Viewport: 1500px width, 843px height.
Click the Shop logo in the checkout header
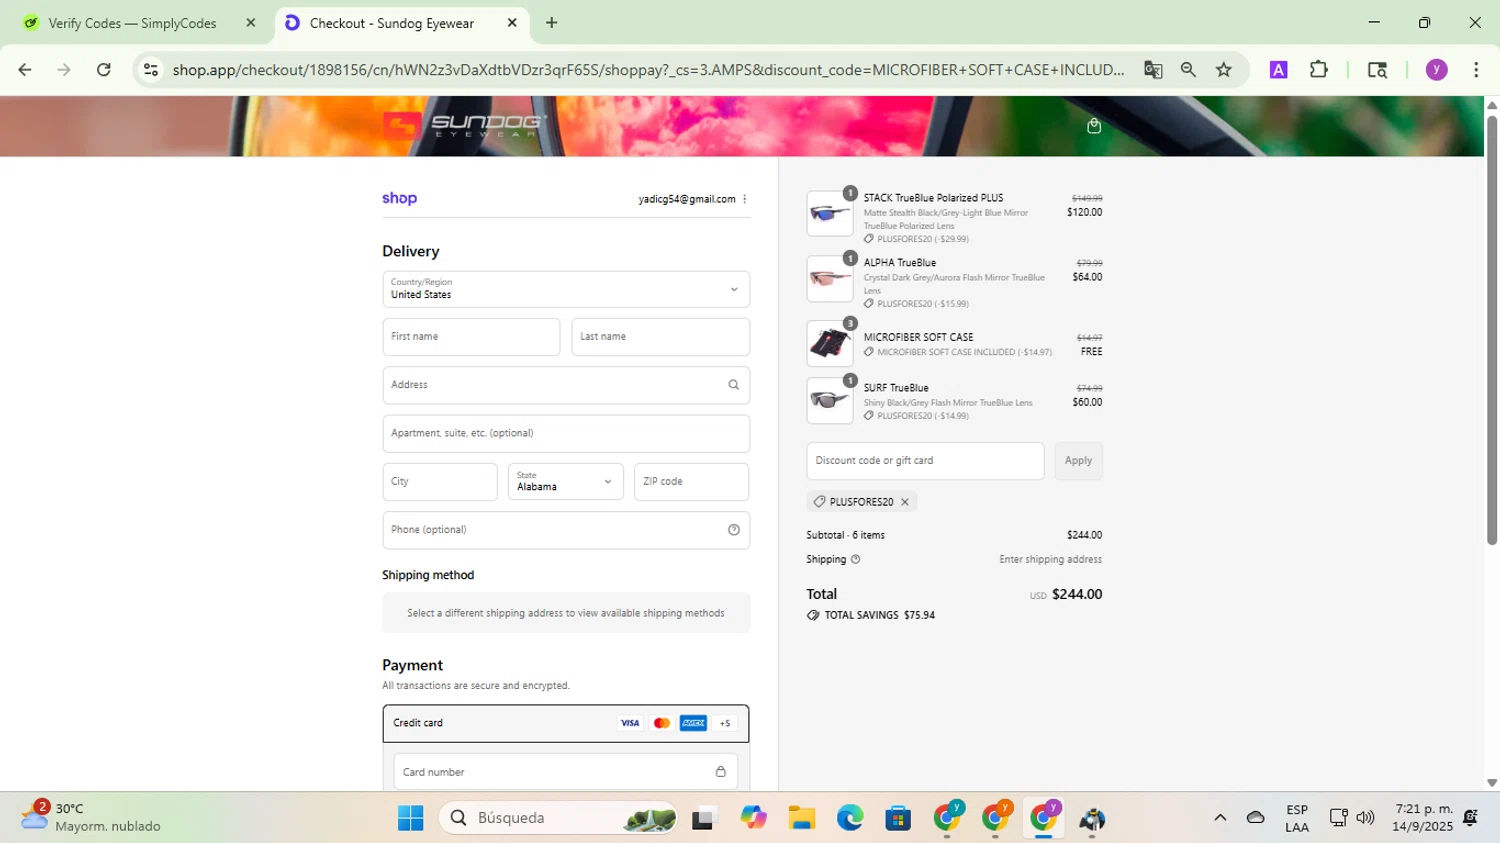click(399, 198)
